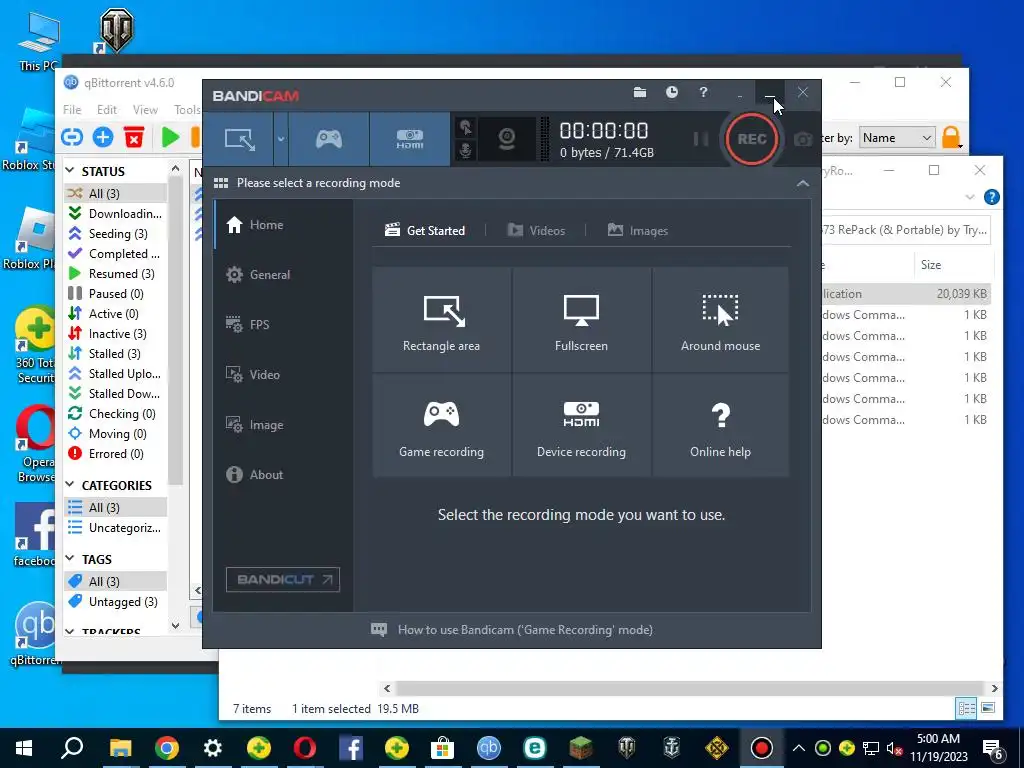This screenshot has width=1024, height=768.
Task: Collapse TAGS section in qBittorrent
Action: pyautogui.click(x=70, y=559)
